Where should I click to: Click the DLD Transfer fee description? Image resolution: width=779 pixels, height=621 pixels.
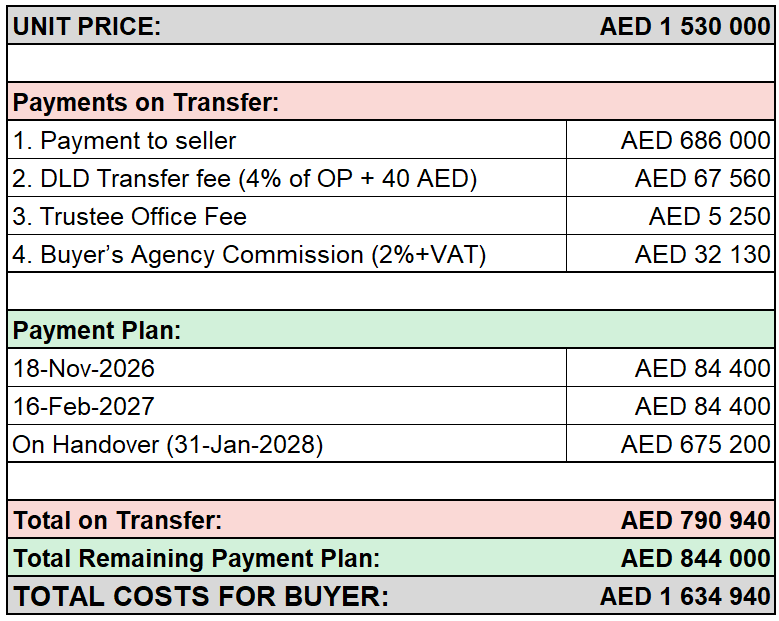[x=244, y=179]
